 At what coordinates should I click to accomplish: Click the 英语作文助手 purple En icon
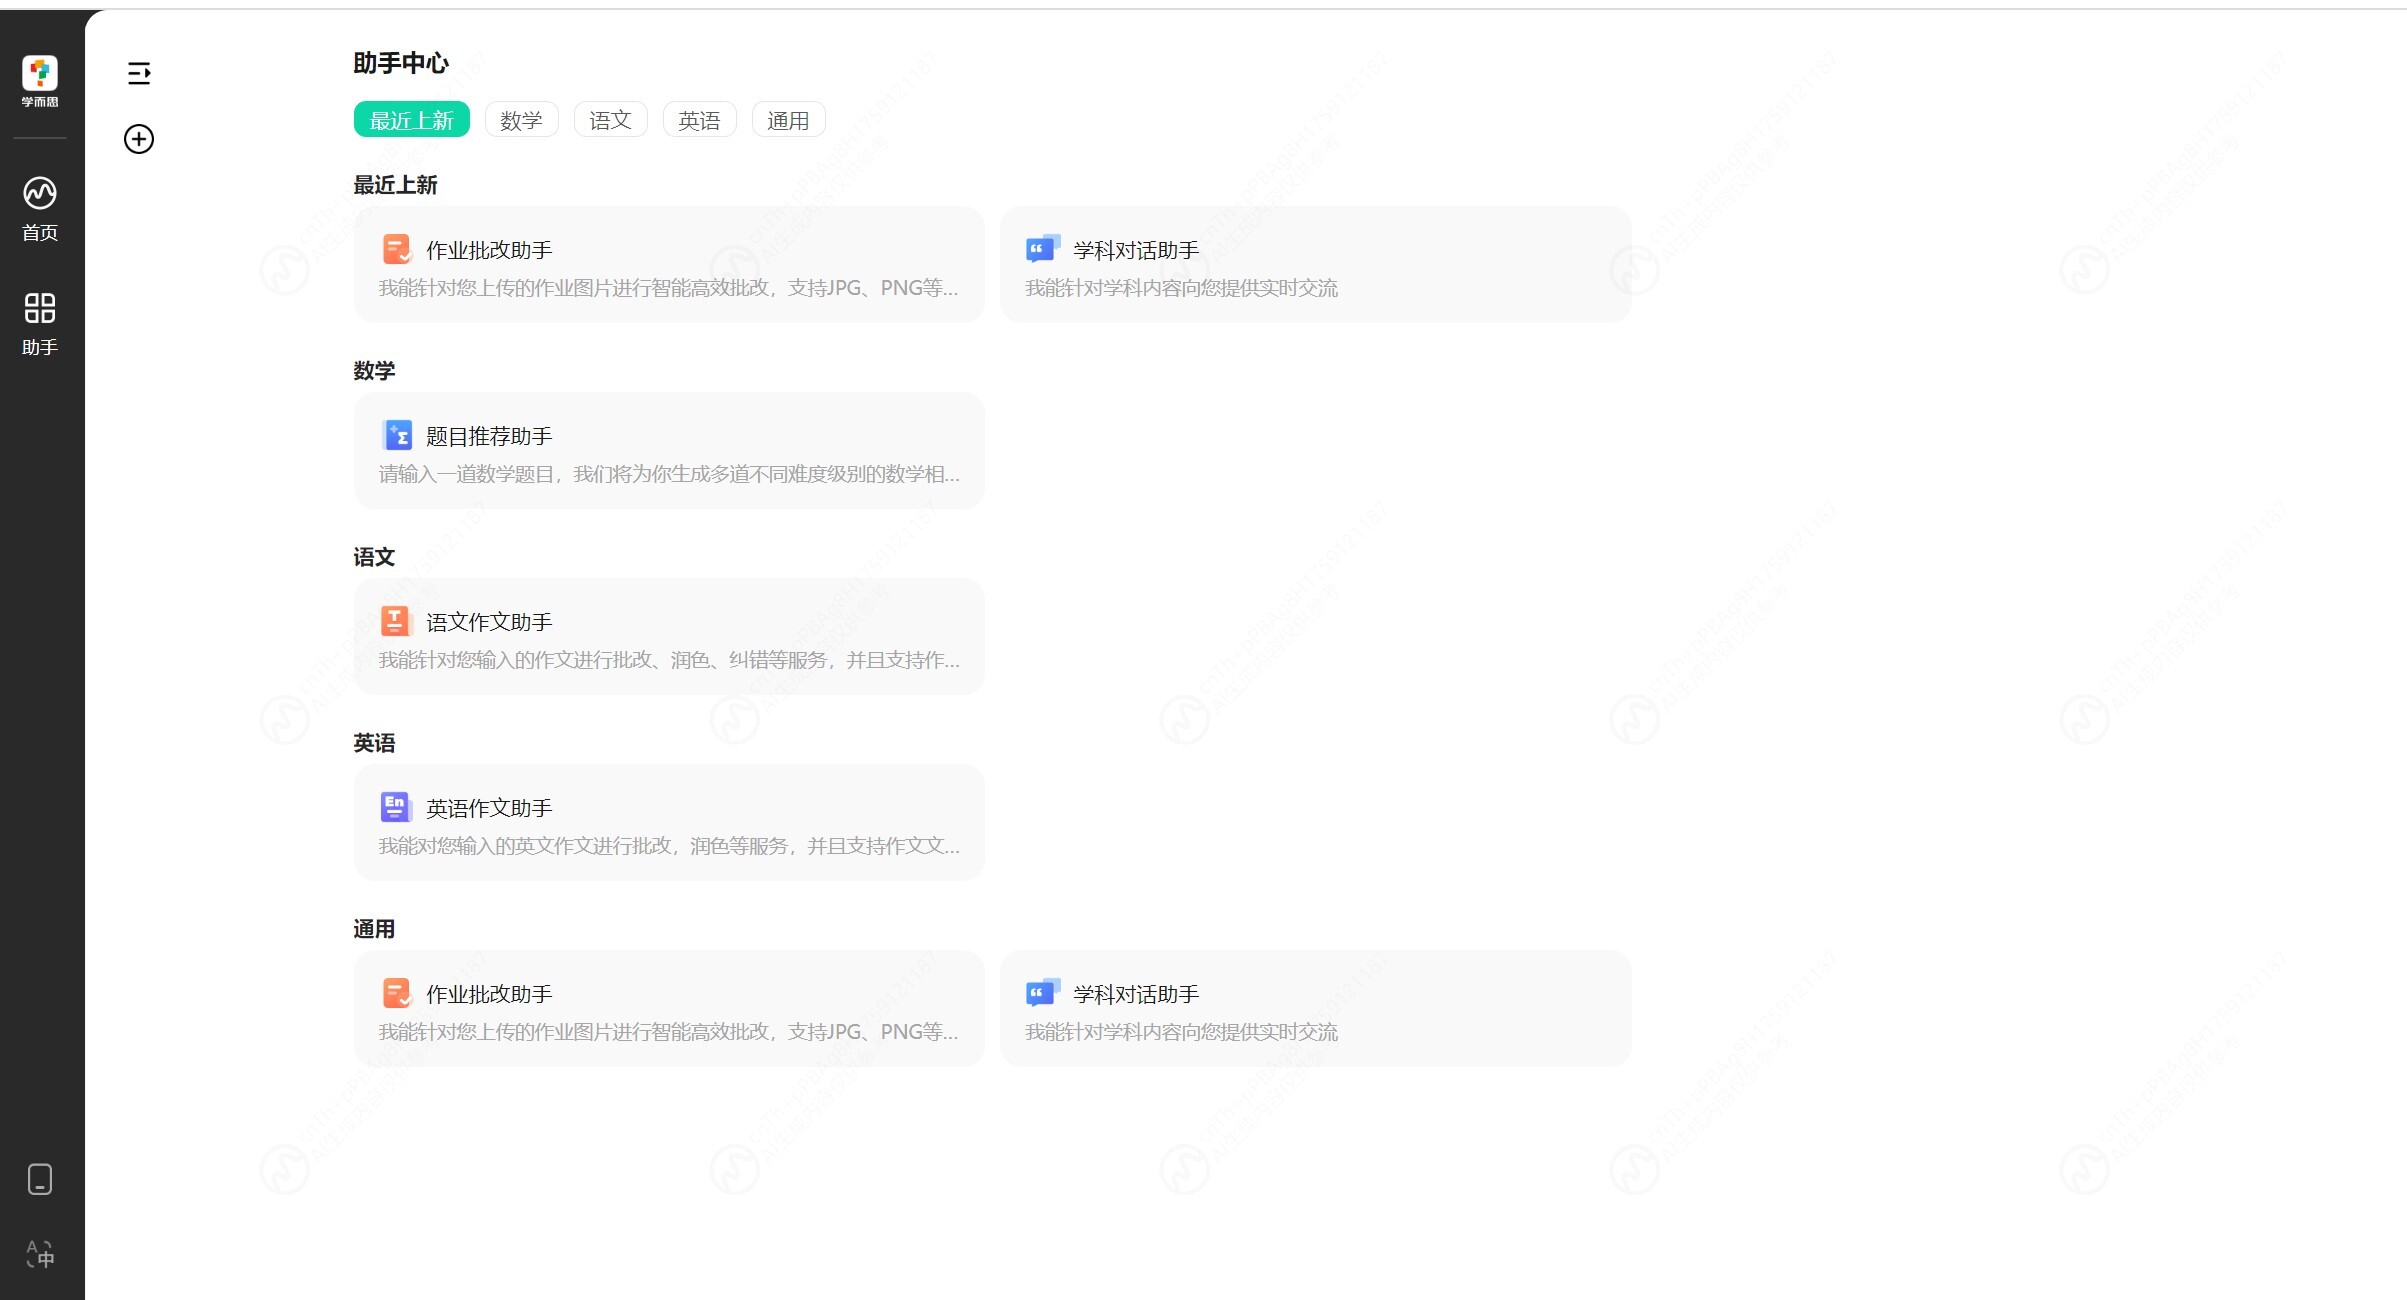point(396,807)
